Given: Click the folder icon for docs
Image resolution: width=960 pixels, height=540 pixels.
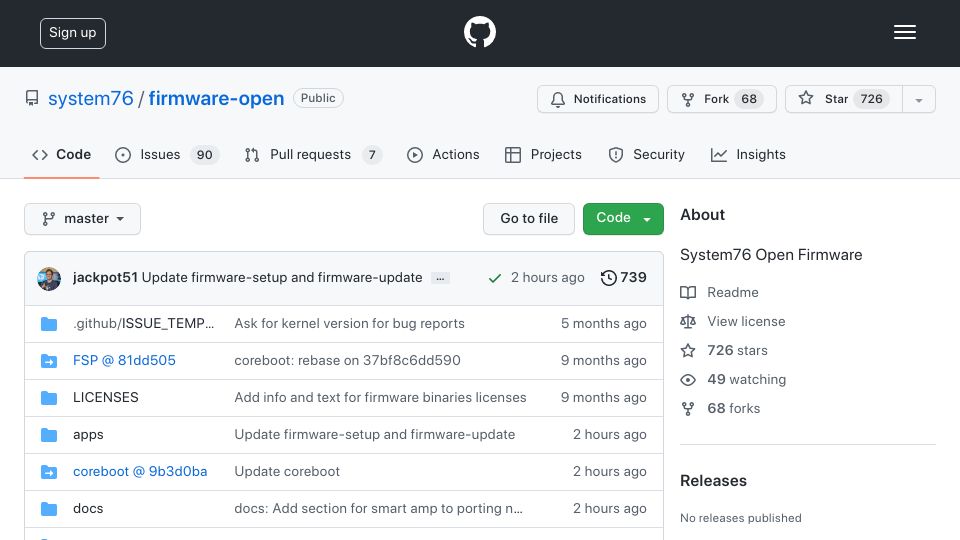Looking at the screenshot, I should pos(49,509).
